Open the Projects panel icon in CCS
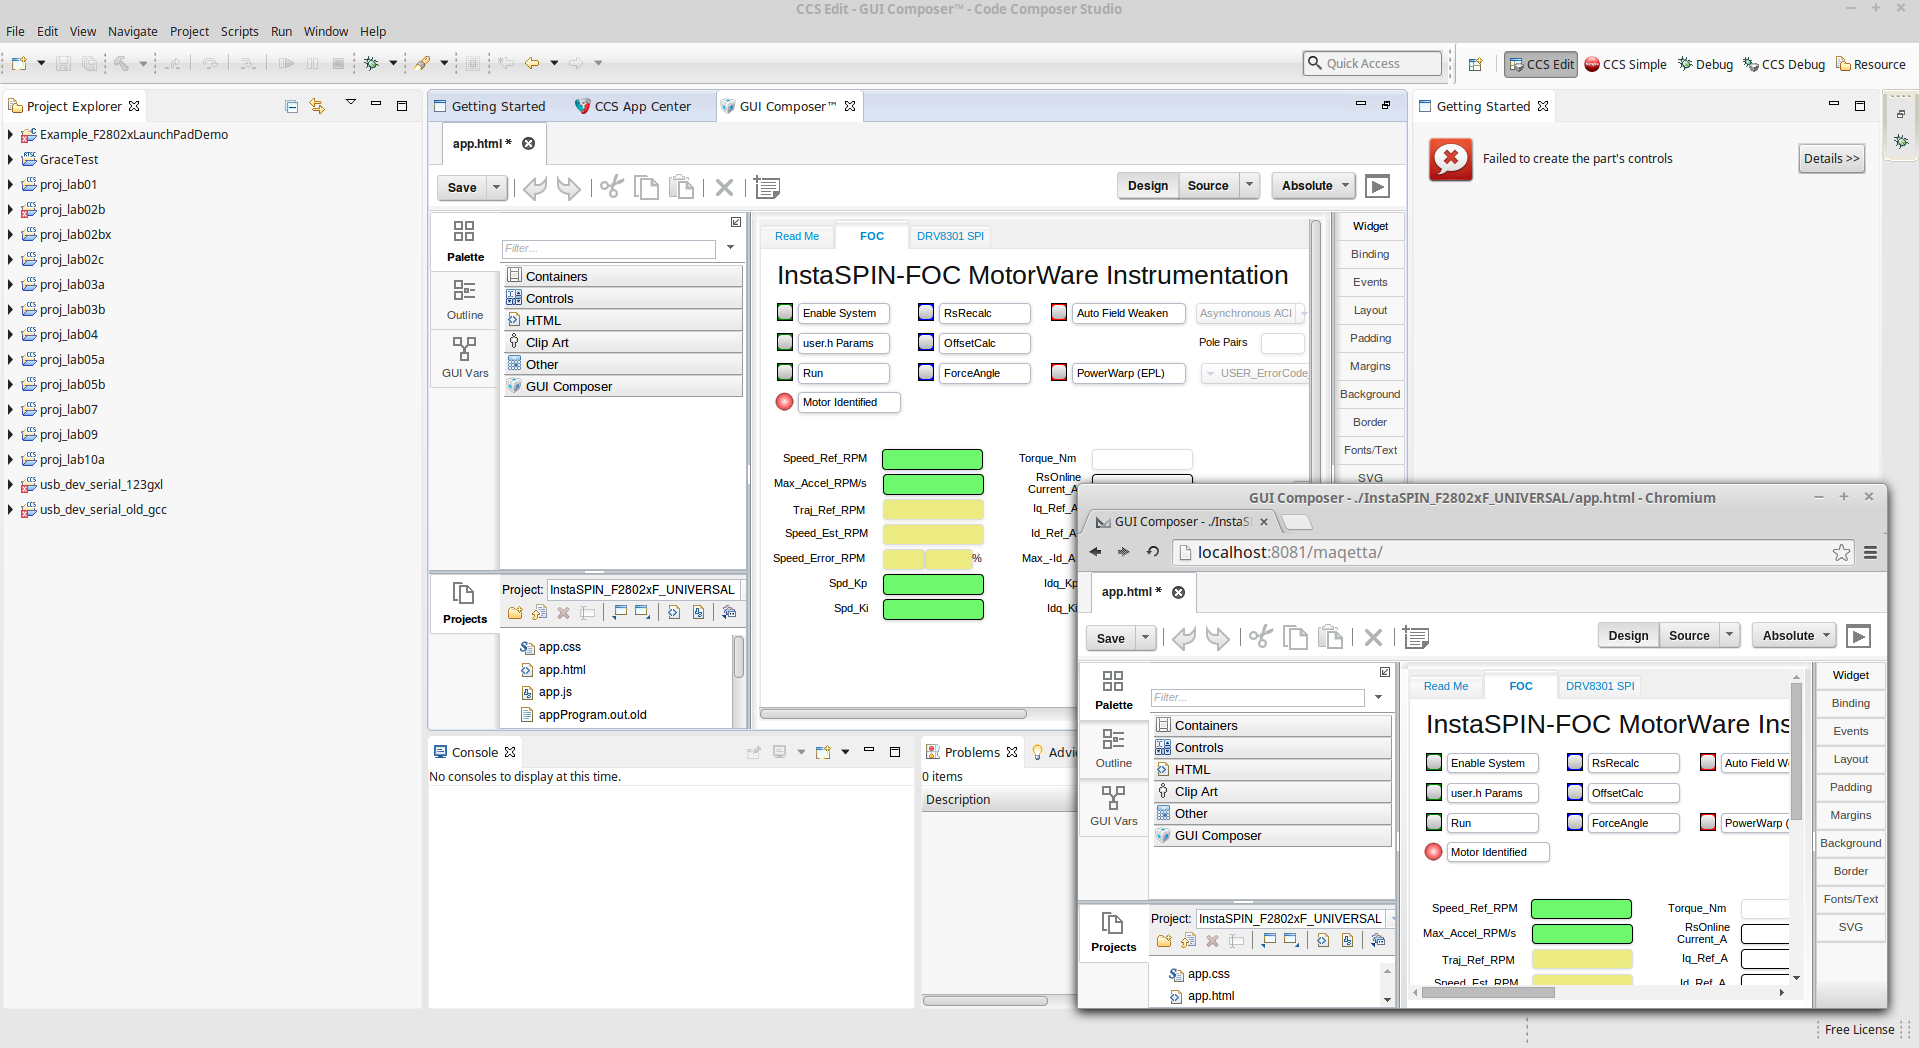Image resolution: width=1919 pixels, height=1048 pixels. (464, 603)
